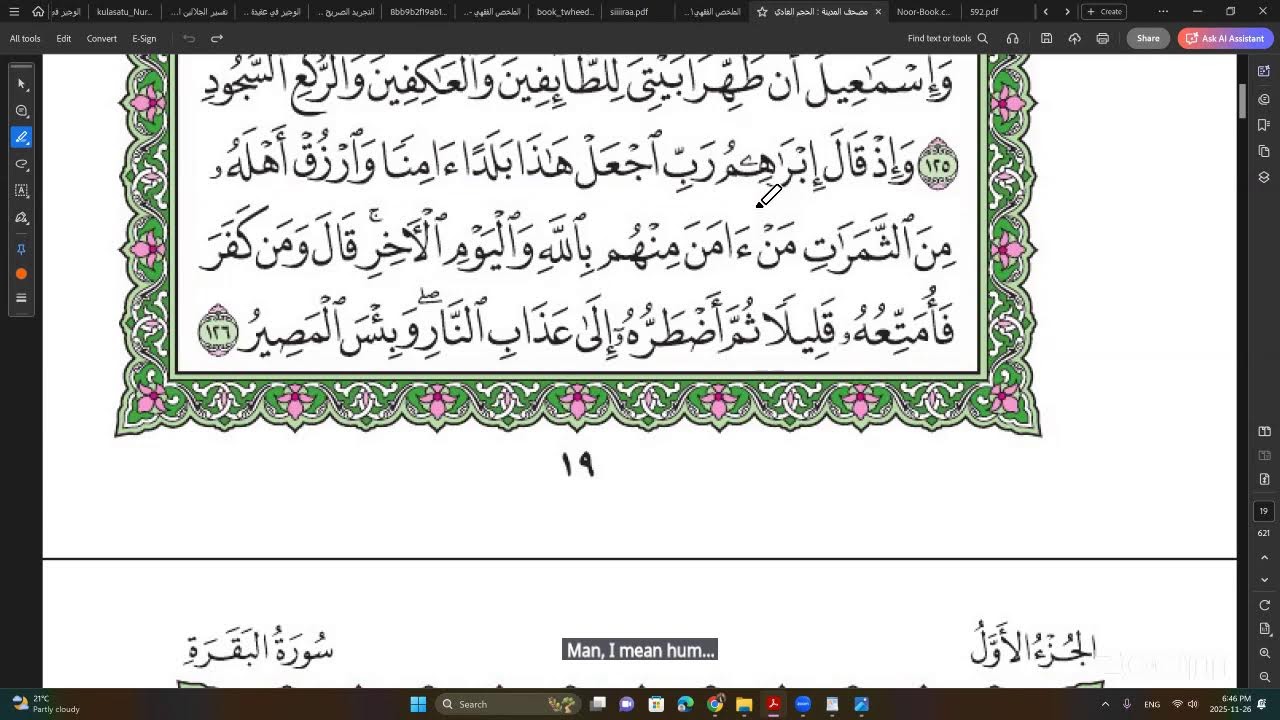The width and height of the screenshot is (1280, 720).
Task: Open the generative summary panel icon
Action: tap(1264, 99)
